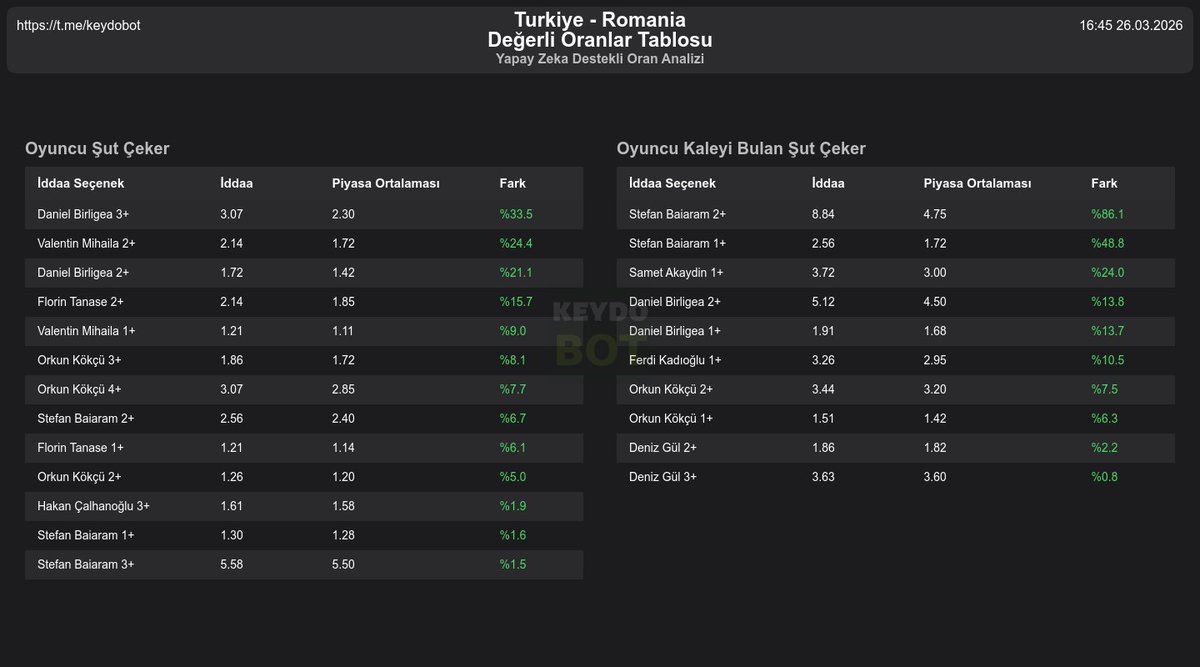Screen dimensions: 1200x667
Task: Open the t.me/keydobot link
Action: coord(78,25)
